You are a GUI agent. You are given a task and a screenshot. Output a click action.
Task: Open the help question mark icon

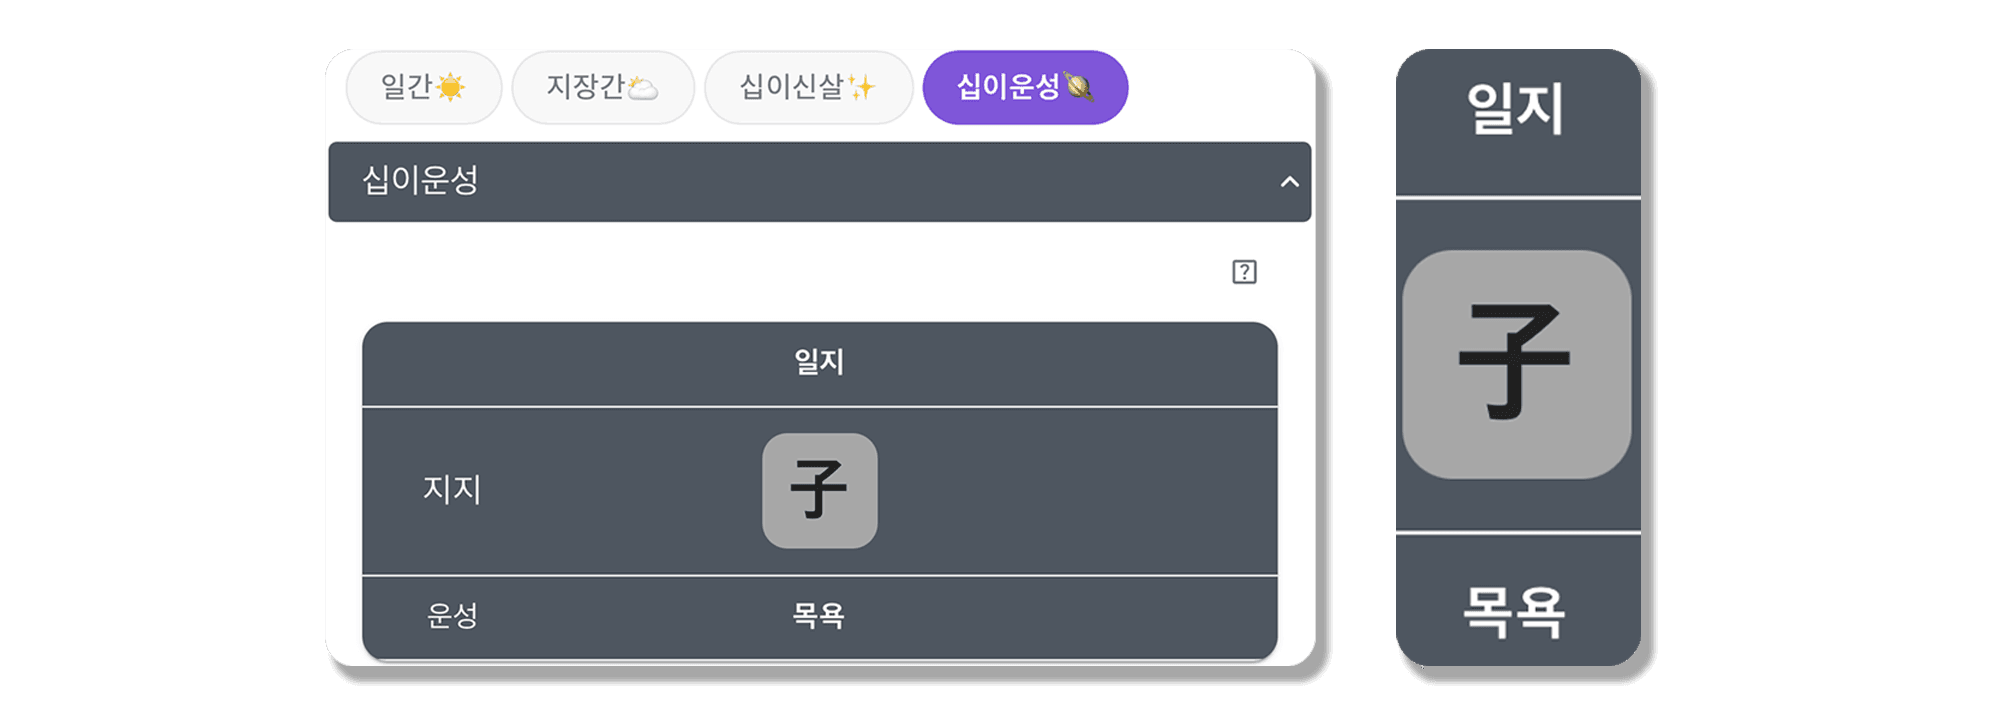(x=1243, y=270)
